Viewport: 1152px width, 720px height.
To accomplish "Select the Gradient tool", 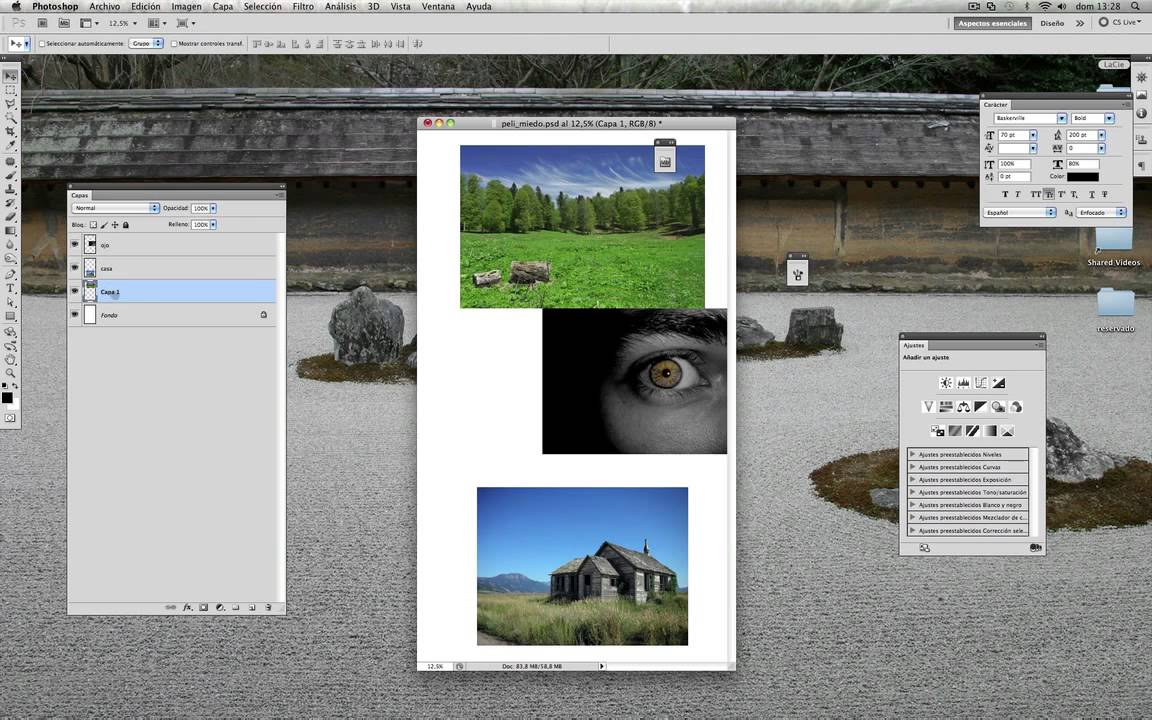I will (x=10, y=230).
